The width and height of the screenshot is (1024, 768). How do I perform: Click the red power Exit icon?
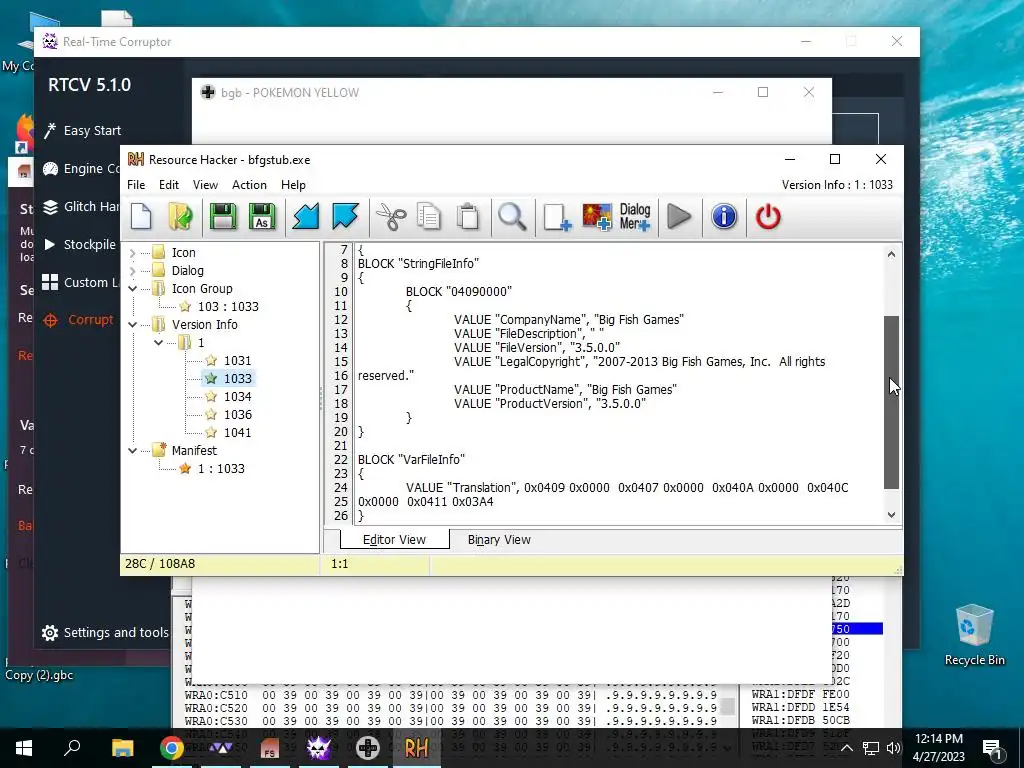768,217
